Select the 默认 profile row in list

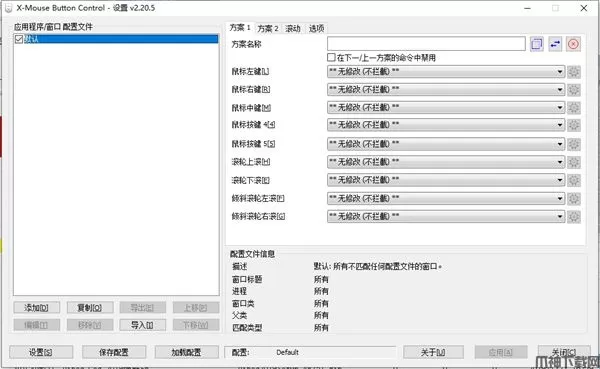click(116, 39)
